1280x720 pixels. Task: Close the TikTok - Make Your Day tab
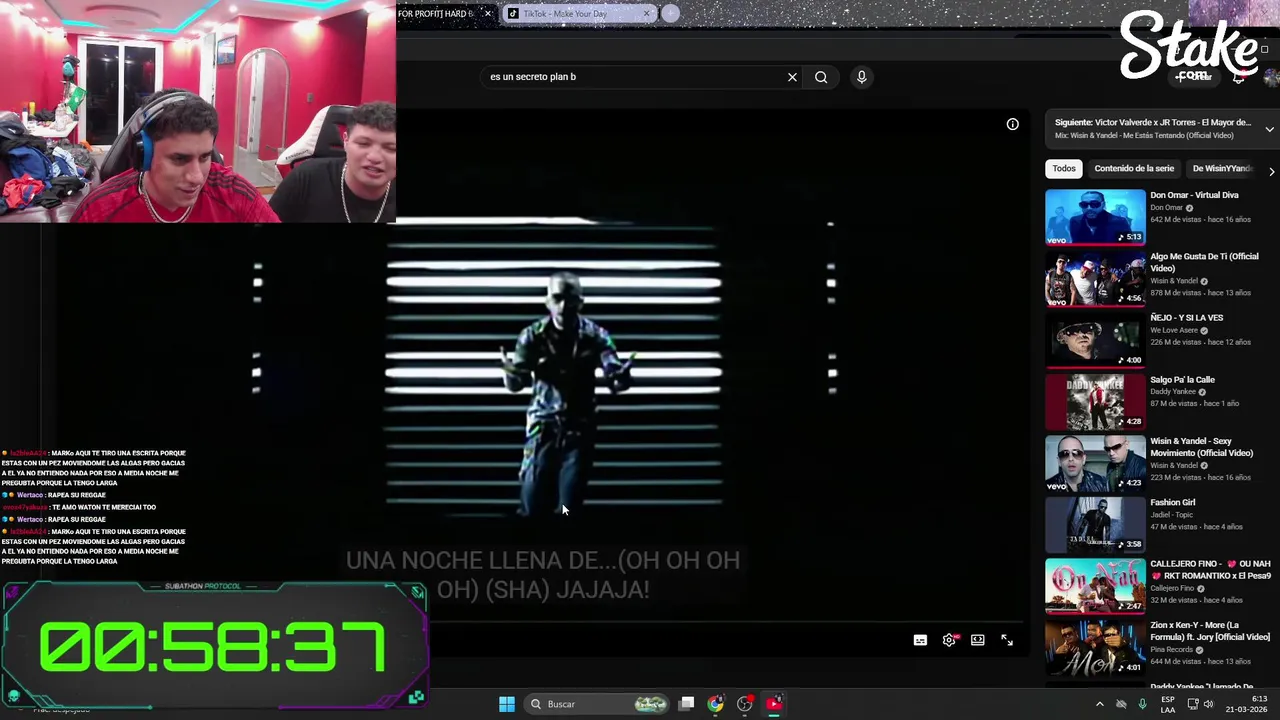[647, 14]
